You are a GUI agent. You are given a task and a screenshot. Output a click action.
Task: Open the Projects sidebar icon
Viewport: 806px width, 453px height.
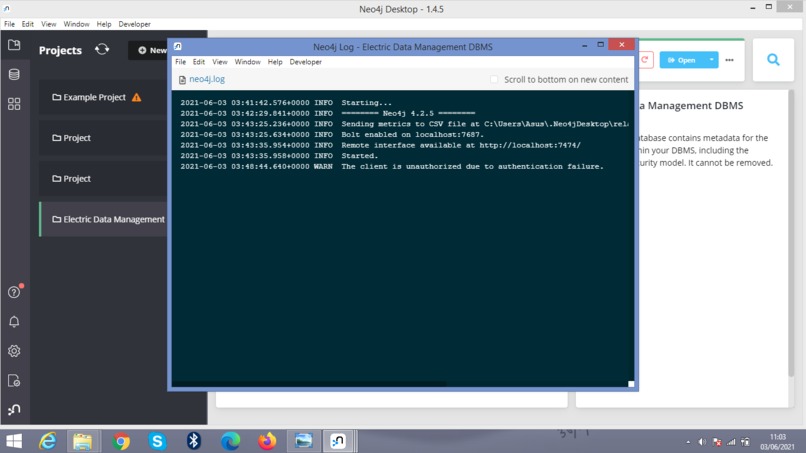point(14,45)
